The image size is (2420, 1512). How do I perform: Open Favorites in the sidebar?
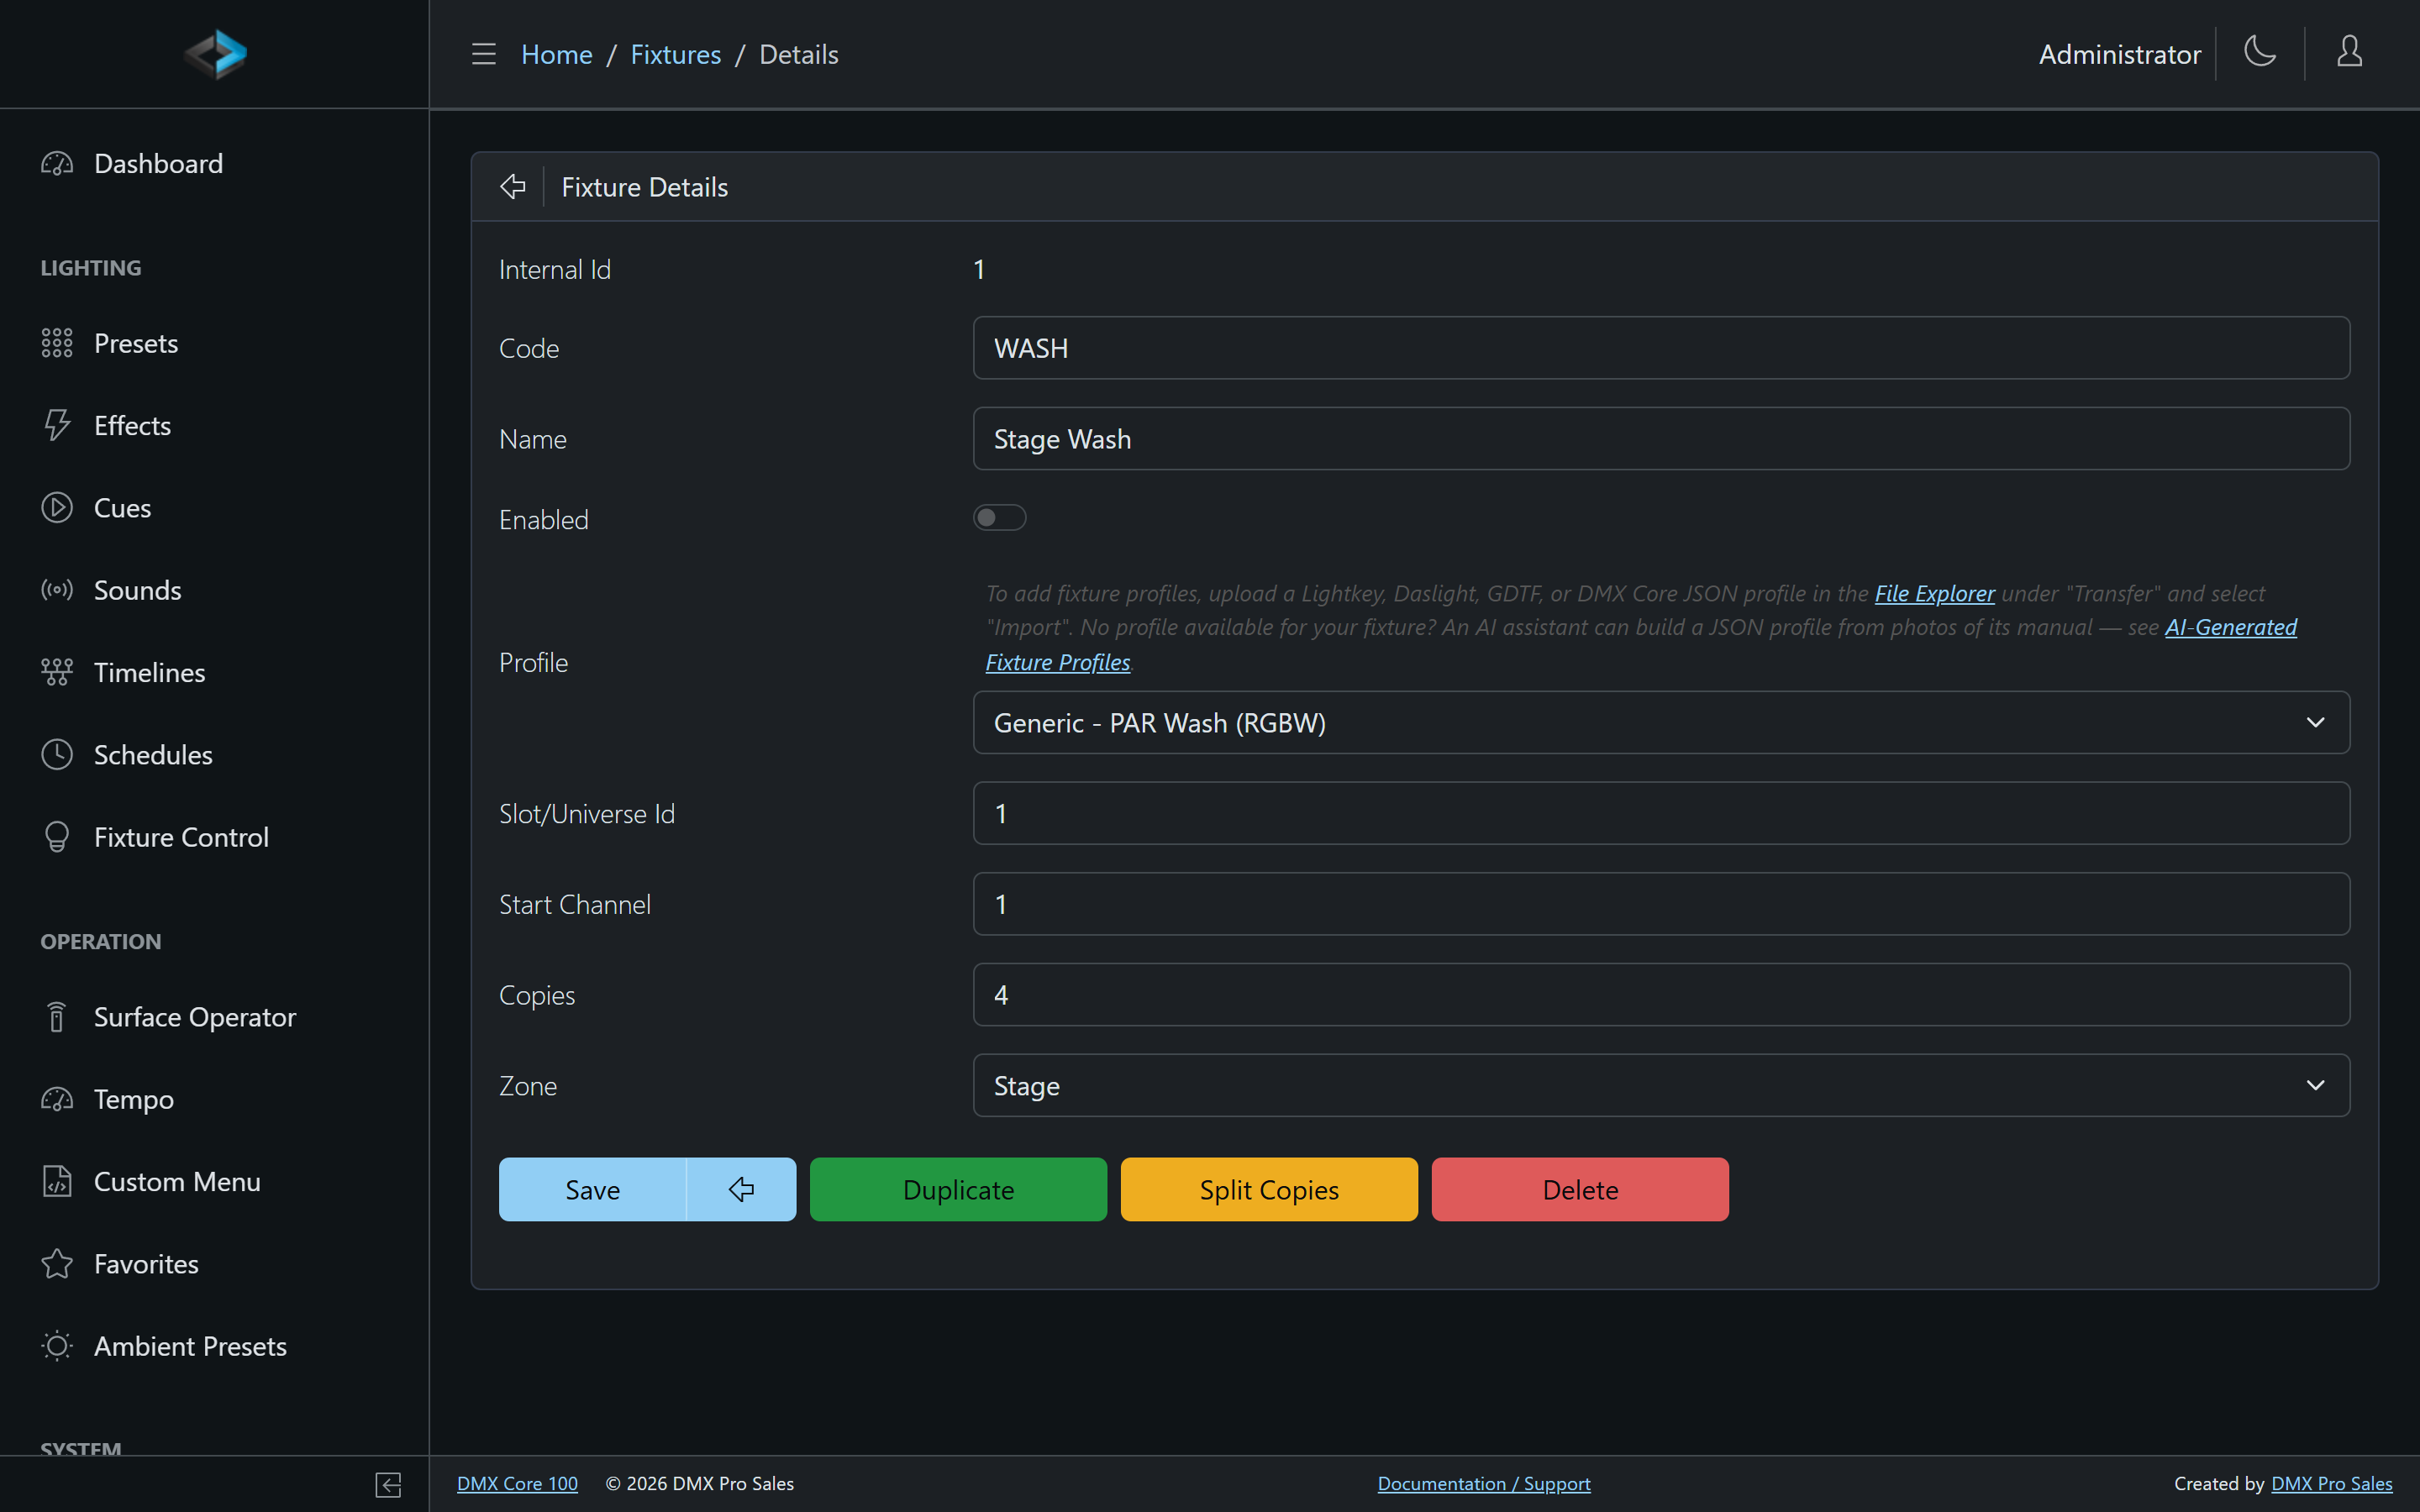[214, 1264]
